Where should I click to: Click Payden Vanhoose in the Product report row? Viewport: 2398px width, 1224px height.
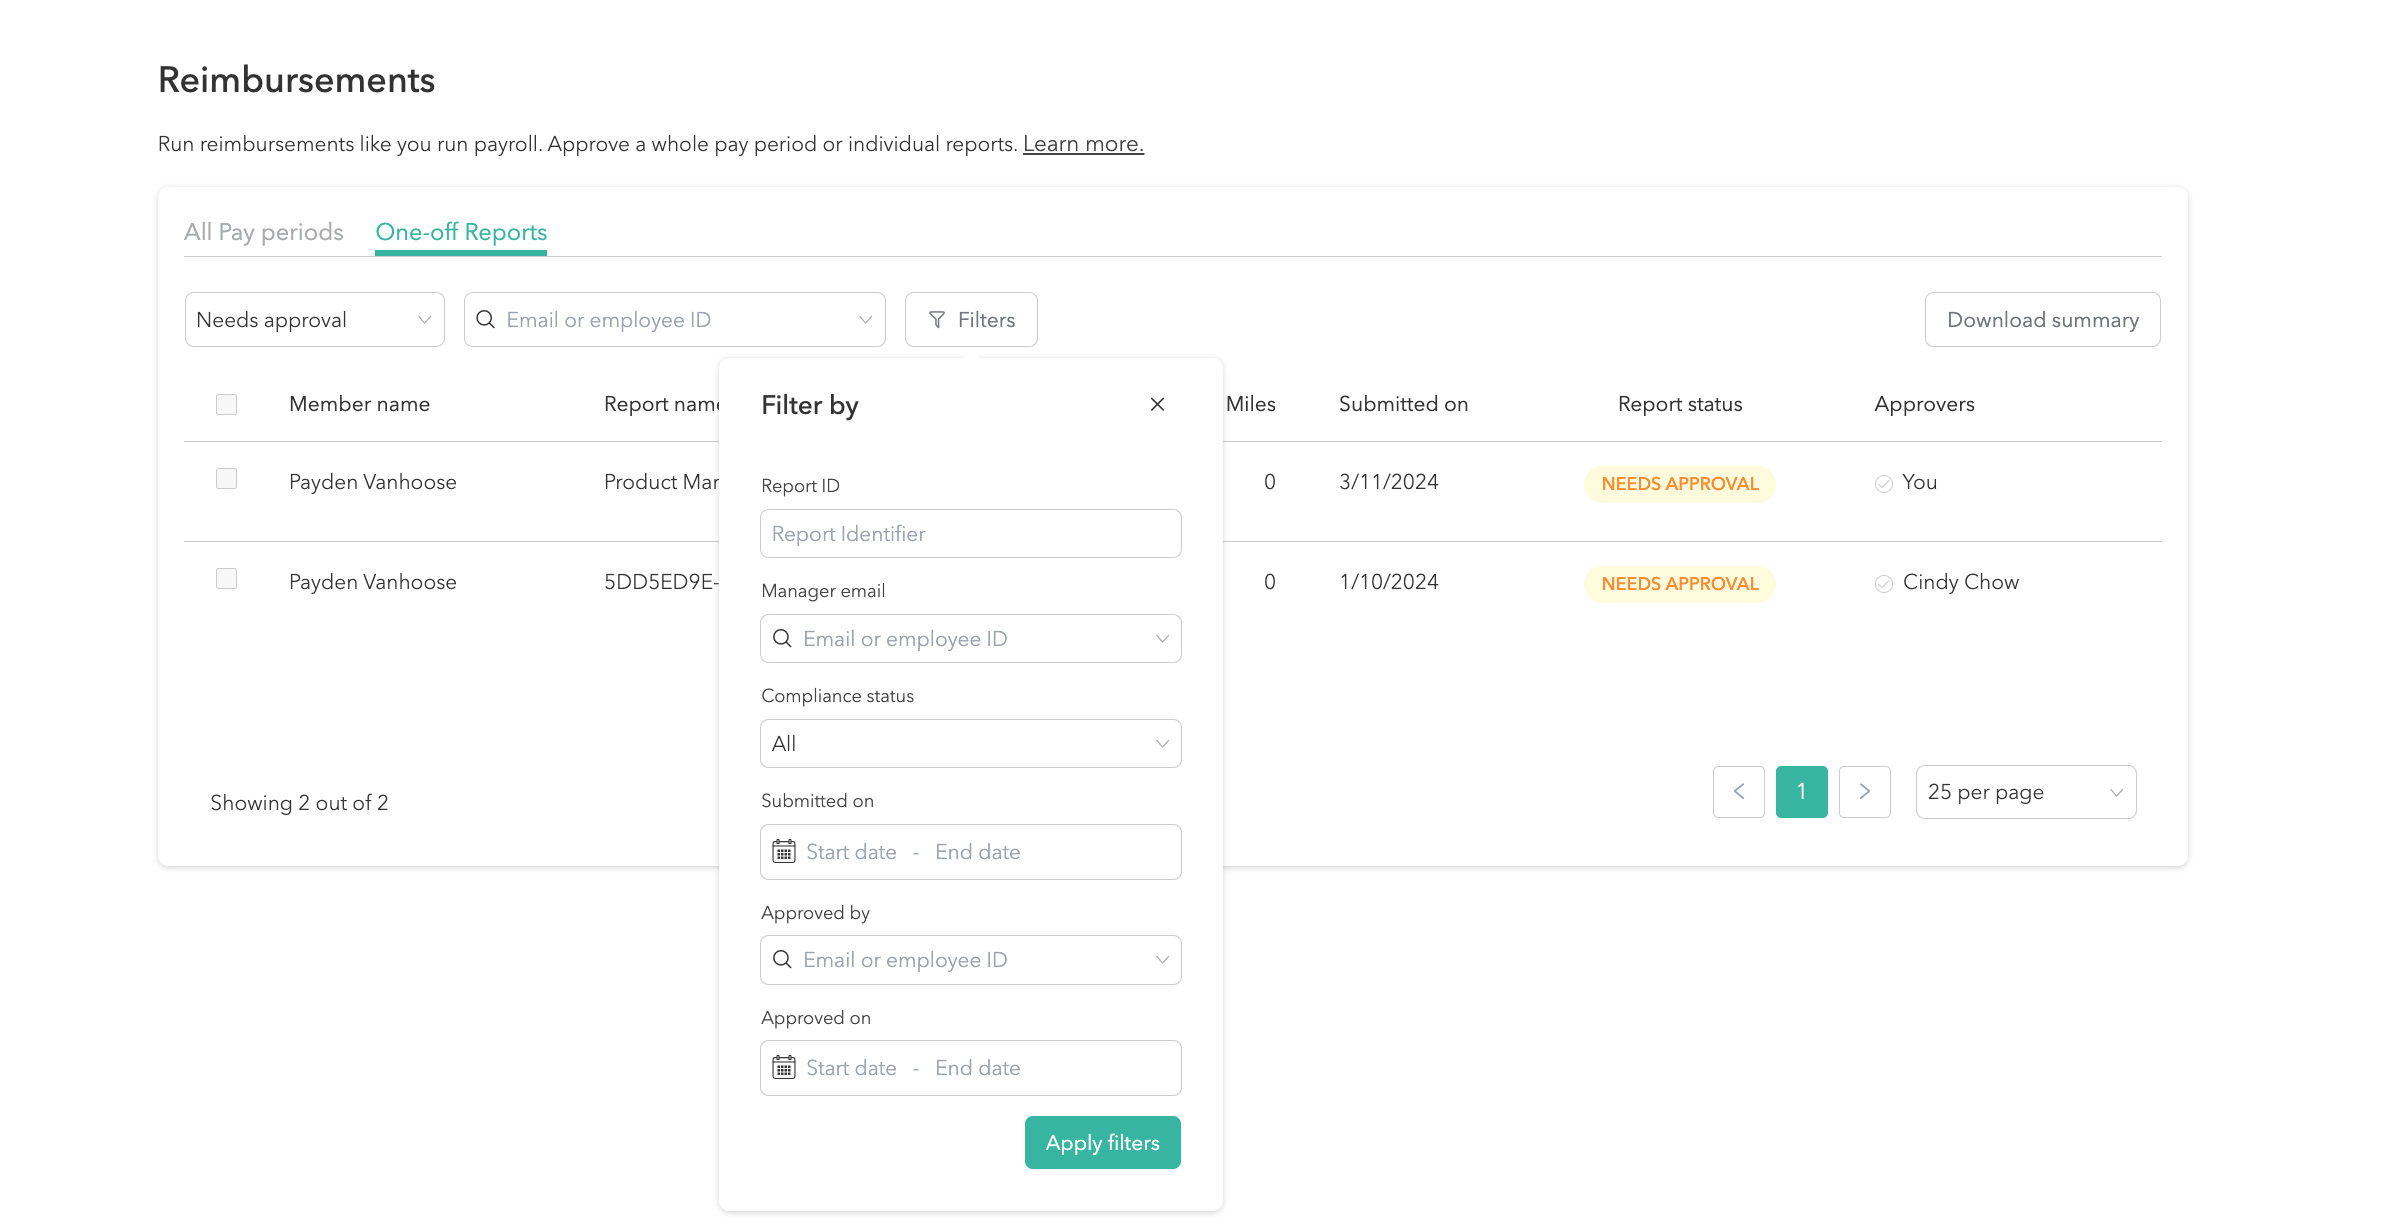tap(373, 482)
